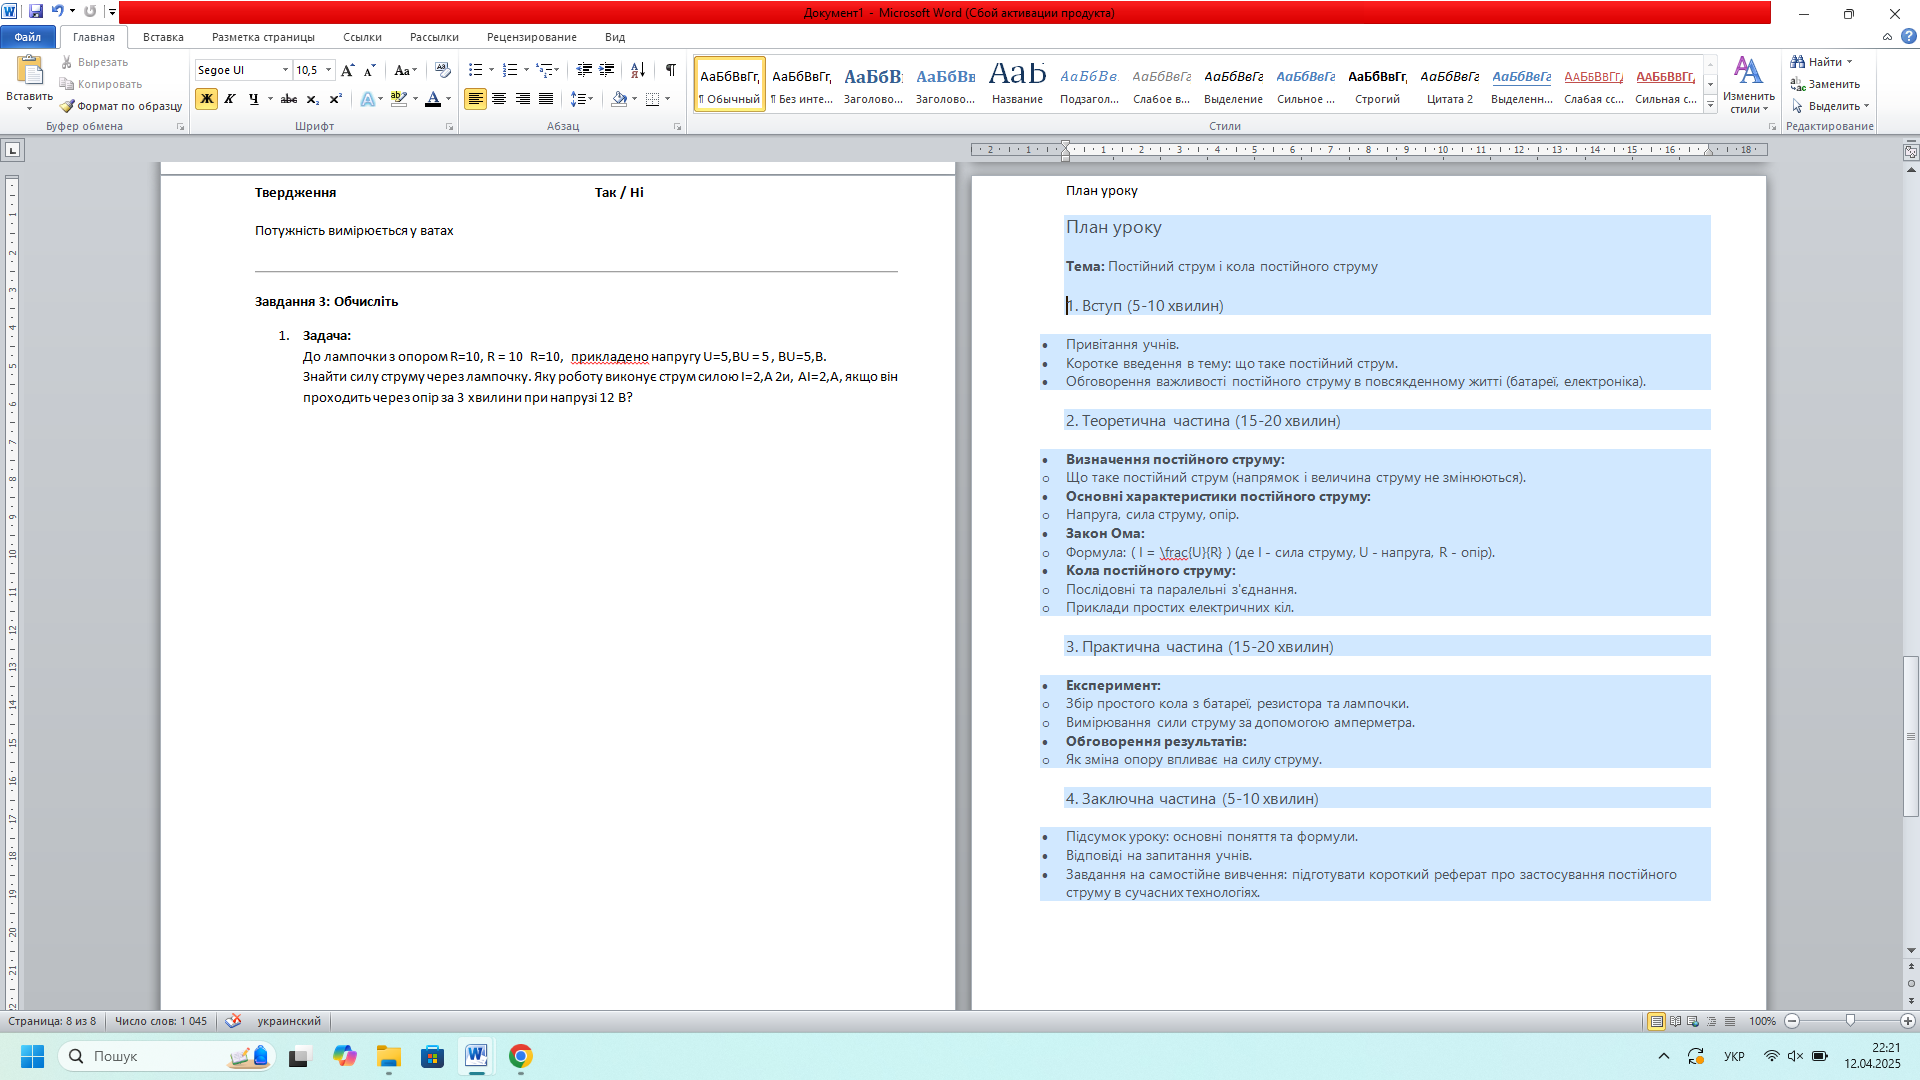Viewport: 1920px width, 1080px height.
Task: Increase paragraph indent
Action: pyautogui.click(x=606, y=70)
